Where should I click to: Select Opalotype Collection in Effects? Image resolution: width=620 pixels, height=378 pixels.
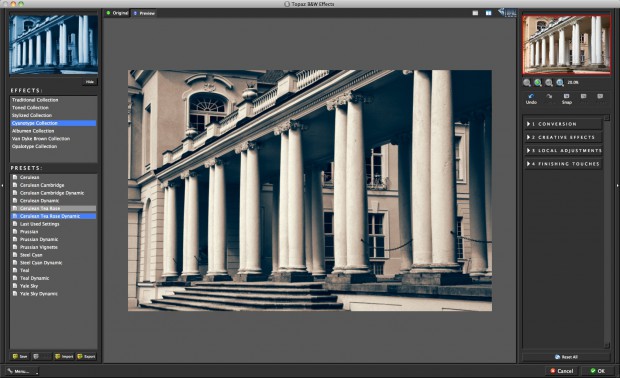click(x=53, y=146)
